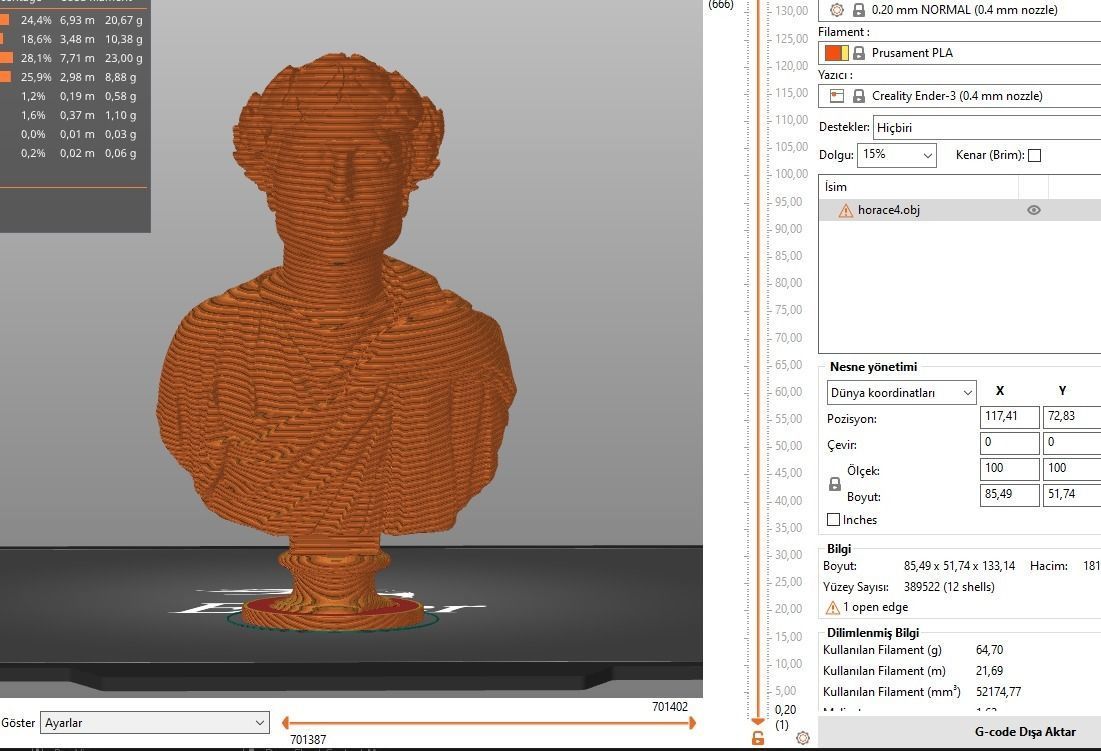
Task: Toggle the scale proportion lock near Ölçek
Action: pyautogui.click(x=835, y=484)
